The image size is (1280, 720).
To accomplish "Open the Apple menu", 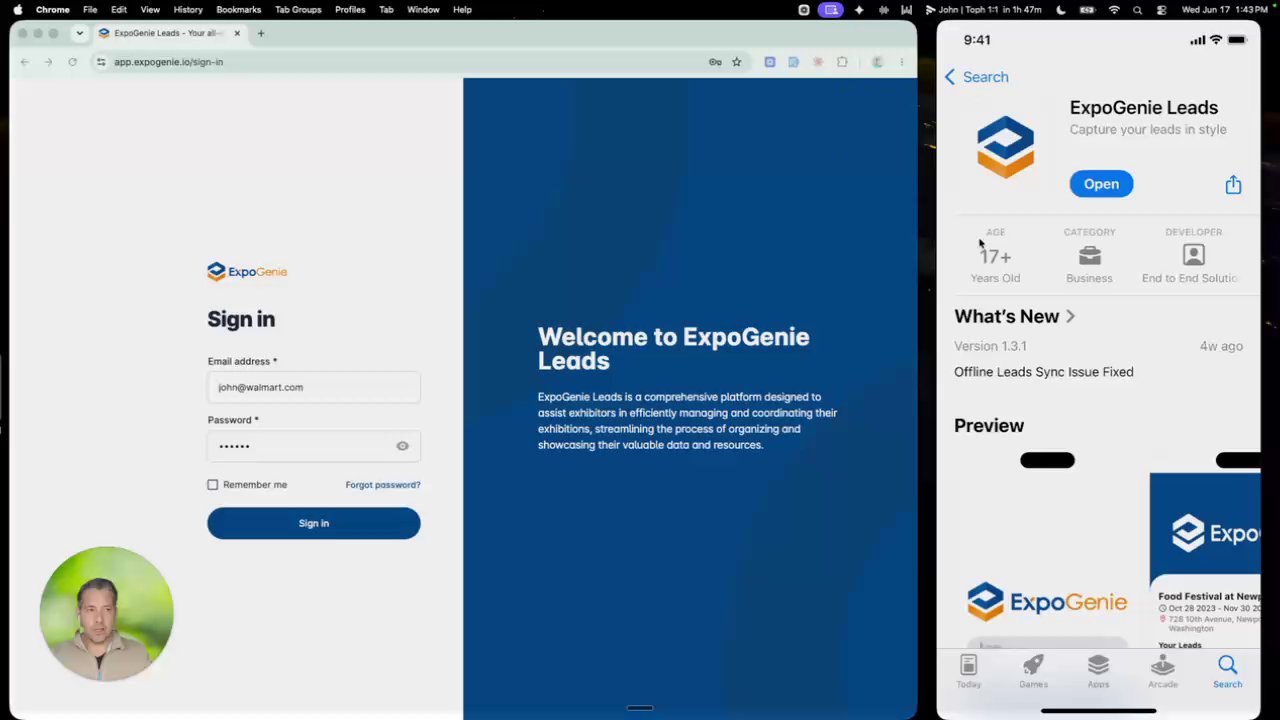I will coord(18,10).
